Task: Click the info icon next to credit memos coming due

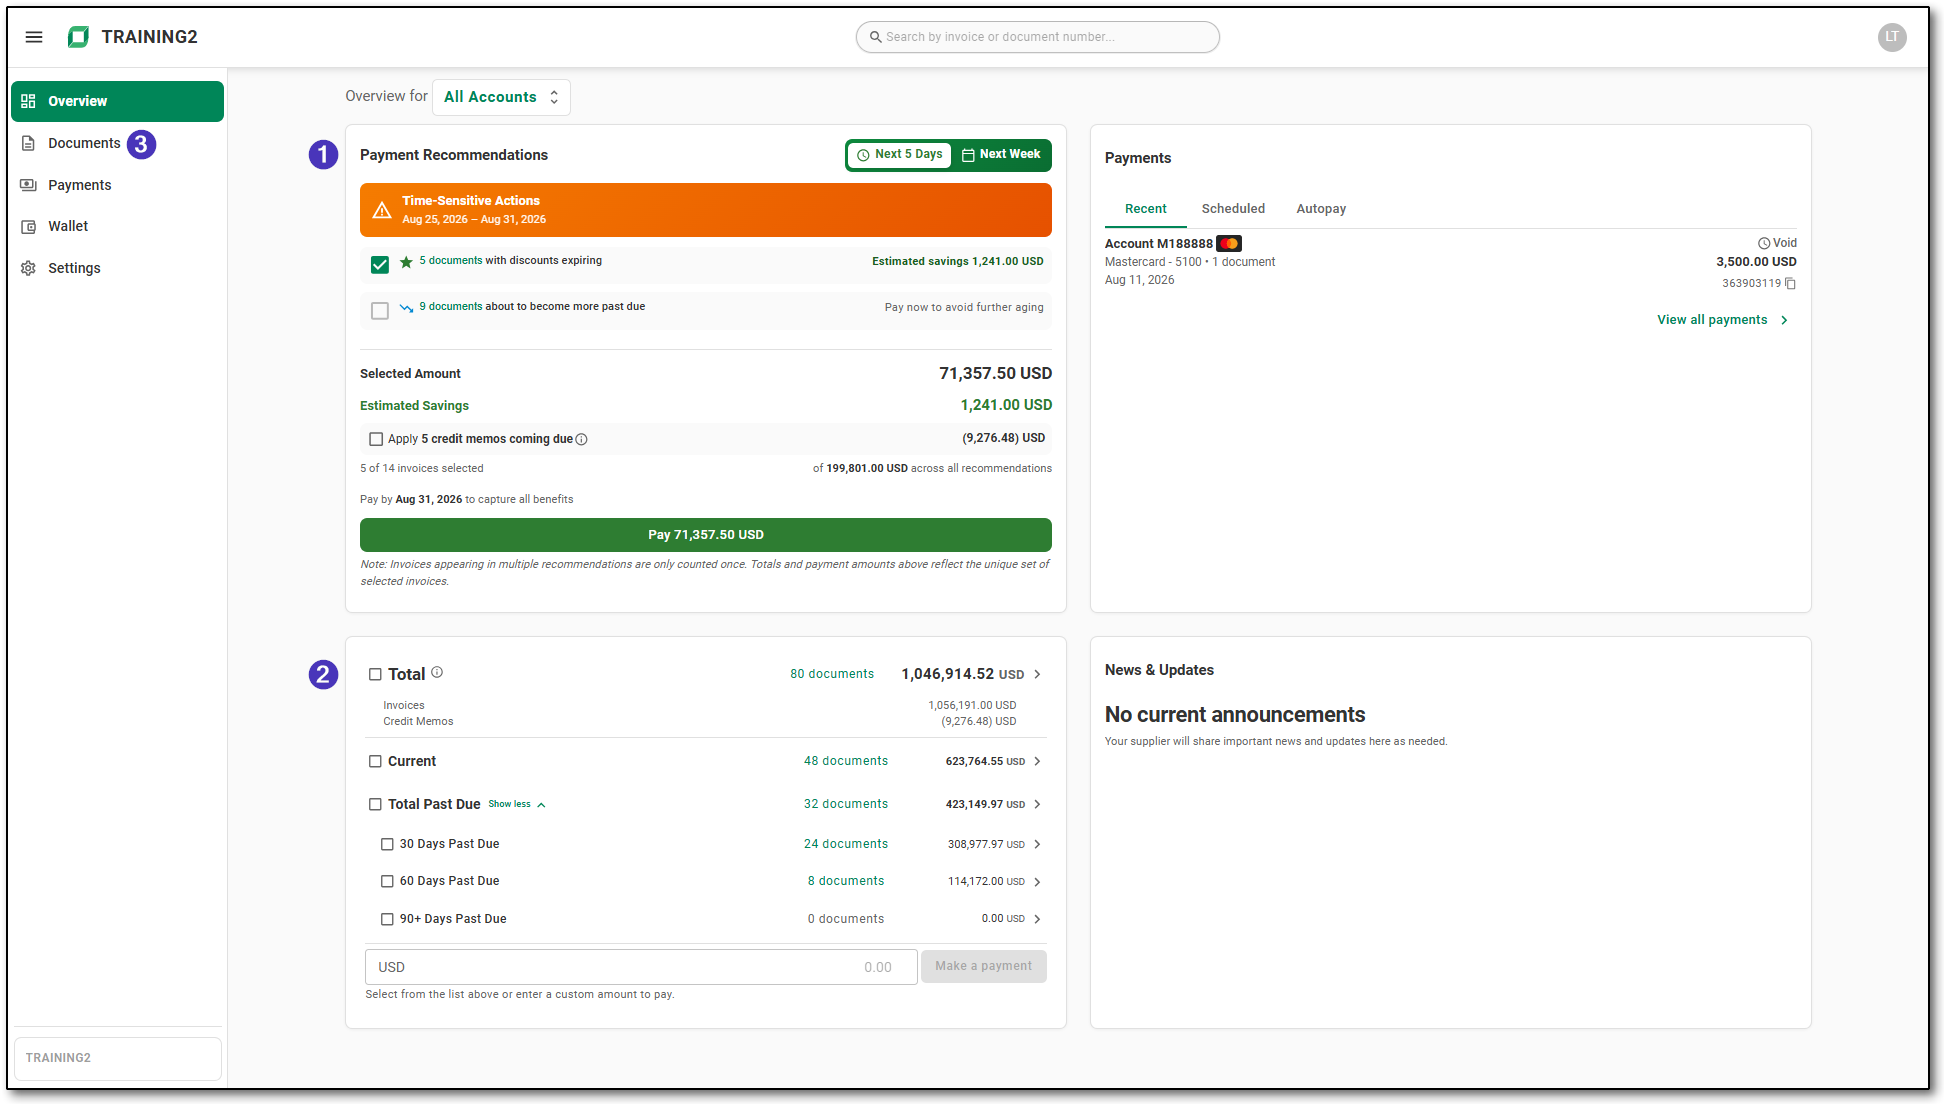Action: click(x=581, y=439)
